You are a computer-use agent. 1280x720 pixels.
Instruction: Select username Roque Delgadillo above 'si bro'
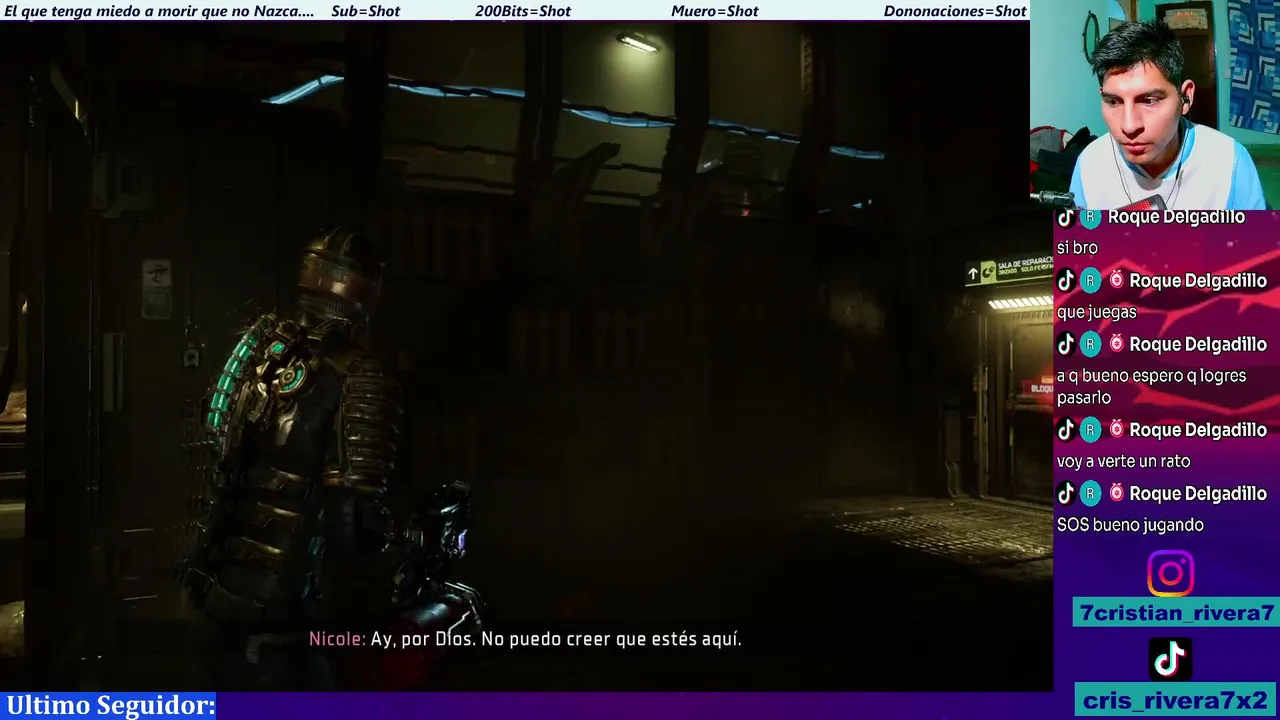click(1176, 217)
